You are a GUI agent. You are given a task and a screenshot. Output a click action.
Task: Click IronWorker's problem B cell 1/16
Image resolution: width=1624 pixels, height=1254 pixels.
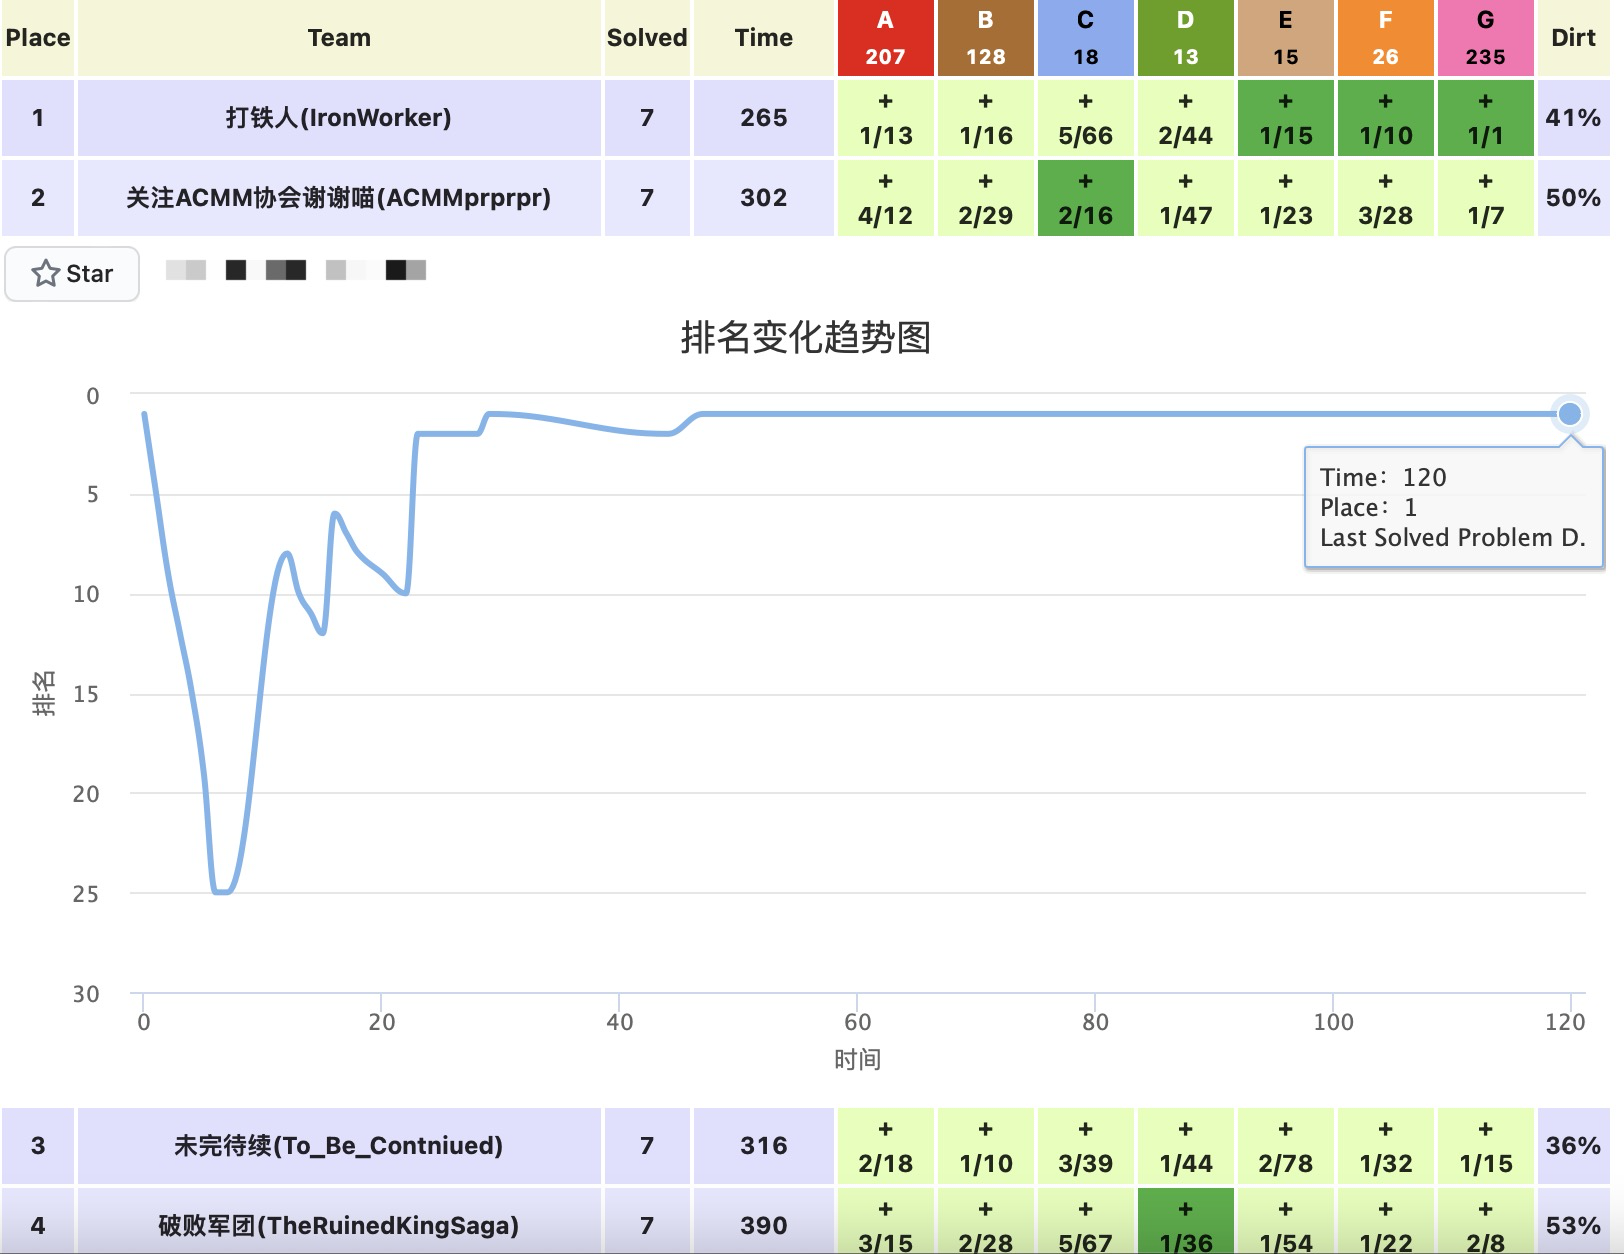tap(985, 118)
